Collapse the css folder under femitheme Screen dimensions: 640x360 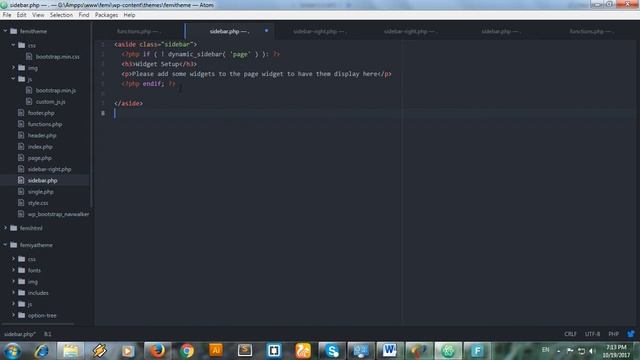tap(13, 45)
